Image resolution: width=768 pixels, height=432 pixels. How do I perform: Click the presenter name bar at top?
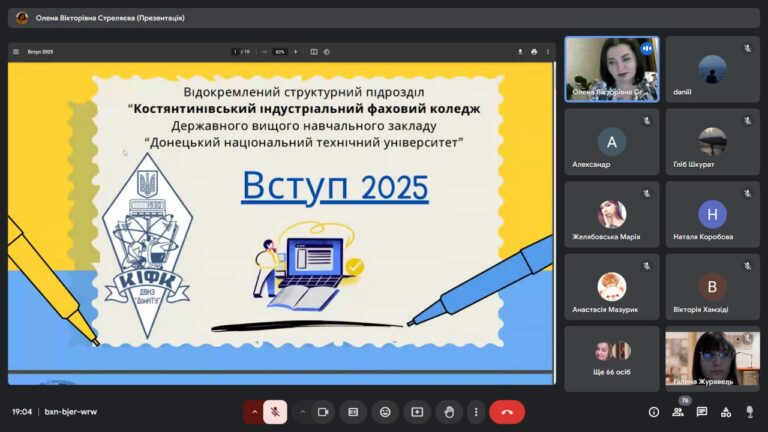[384, 18]
